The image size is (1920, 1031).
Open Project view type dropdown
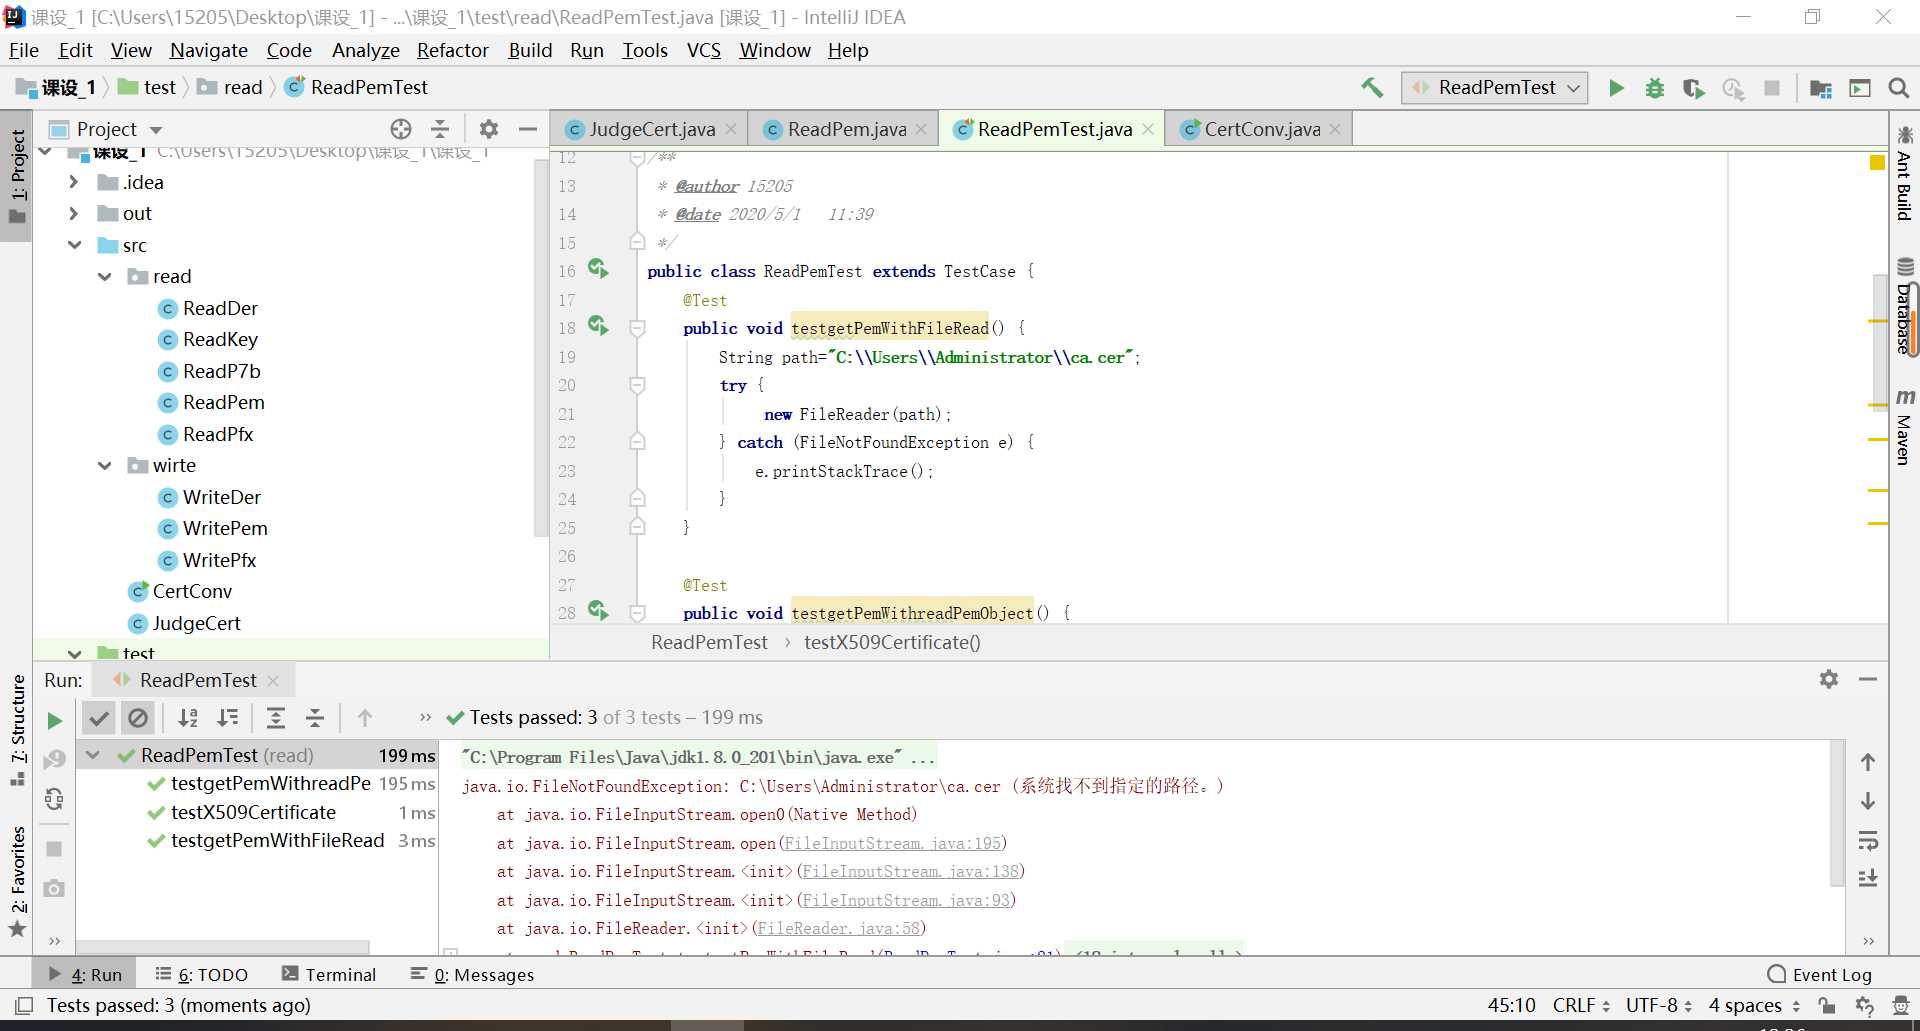coord(156,130)
